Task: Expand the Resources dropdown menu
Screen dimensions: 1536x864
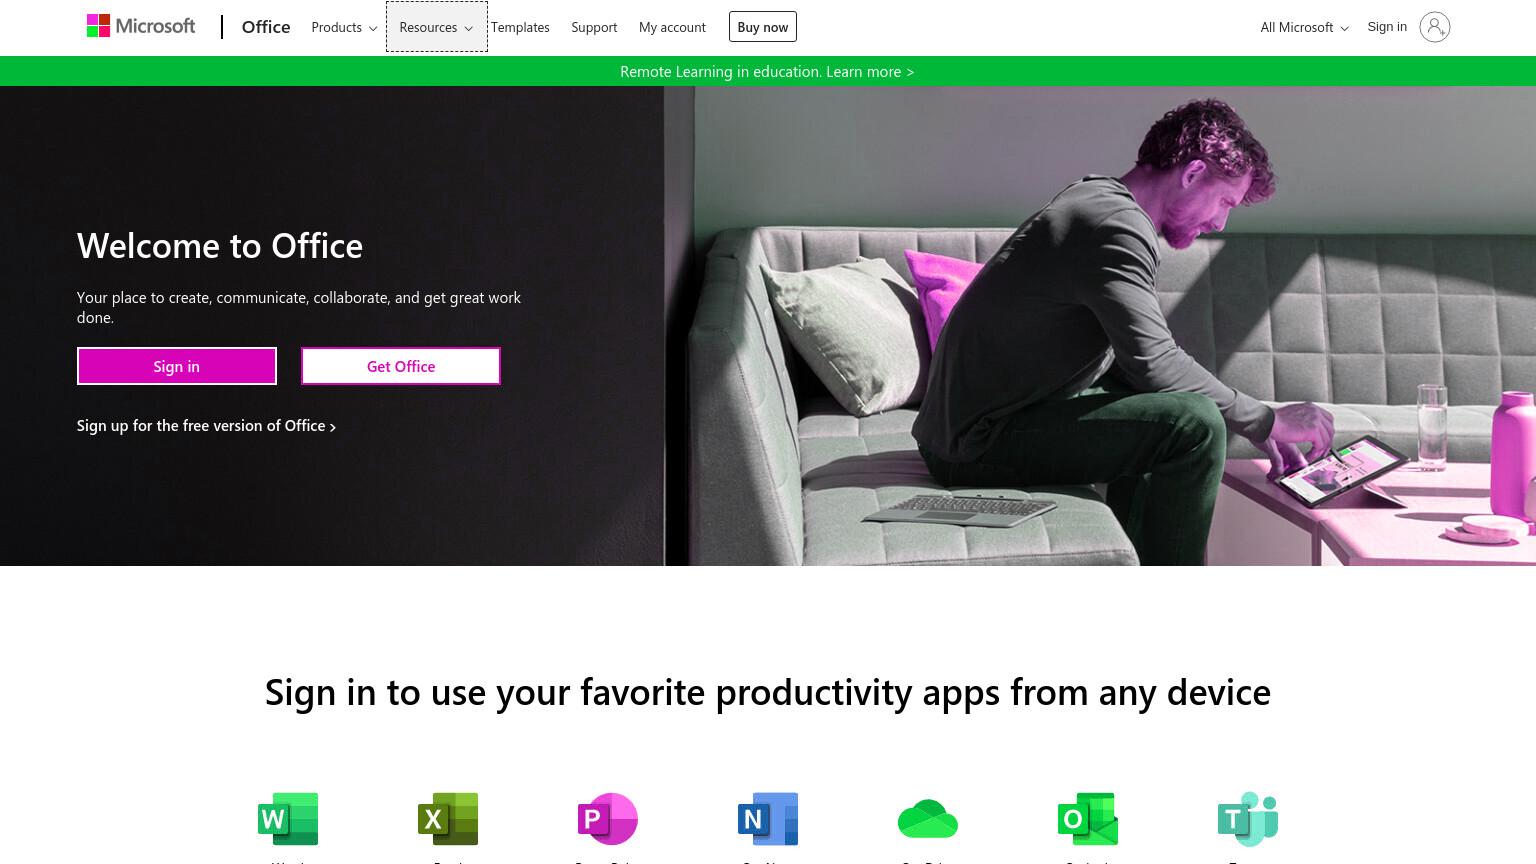Action: pos(436,27)
